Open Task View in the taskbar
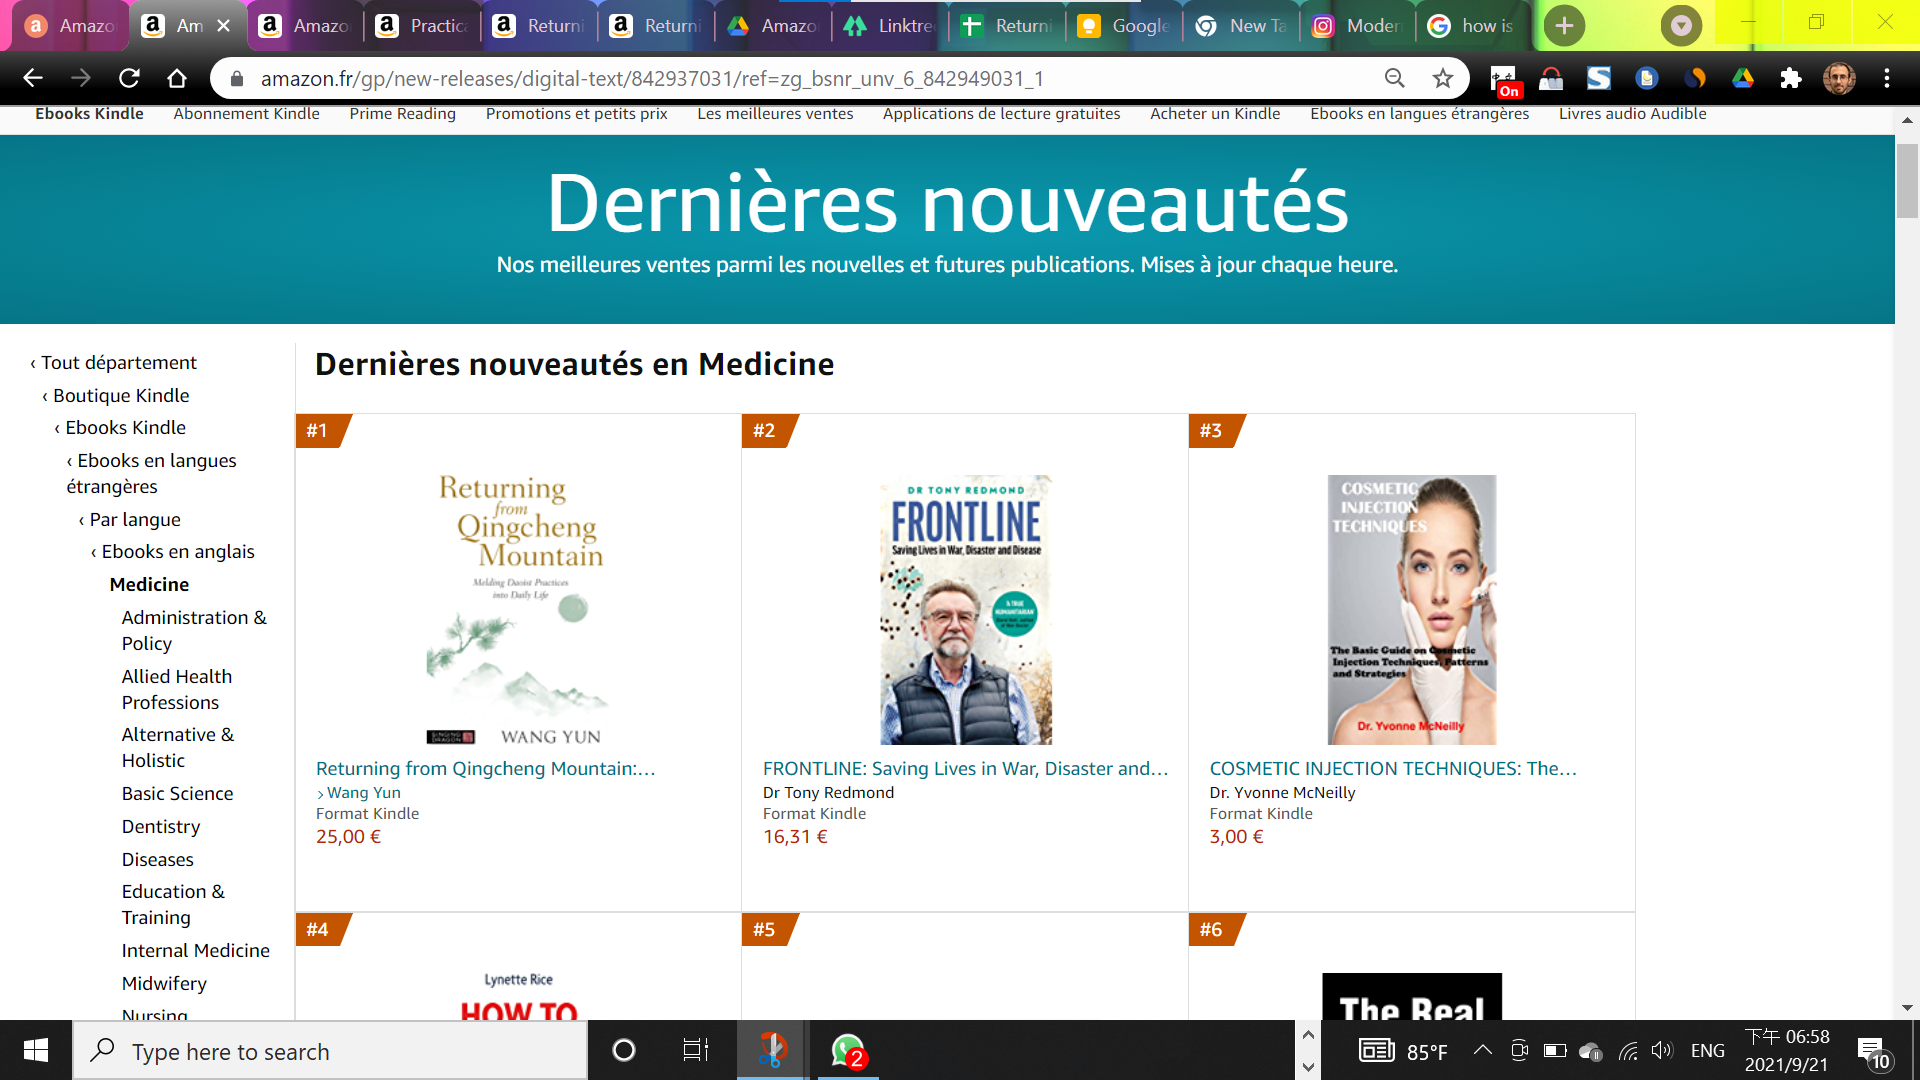The width and height of the screenshot is (1920, 1080). point(695,1050)
